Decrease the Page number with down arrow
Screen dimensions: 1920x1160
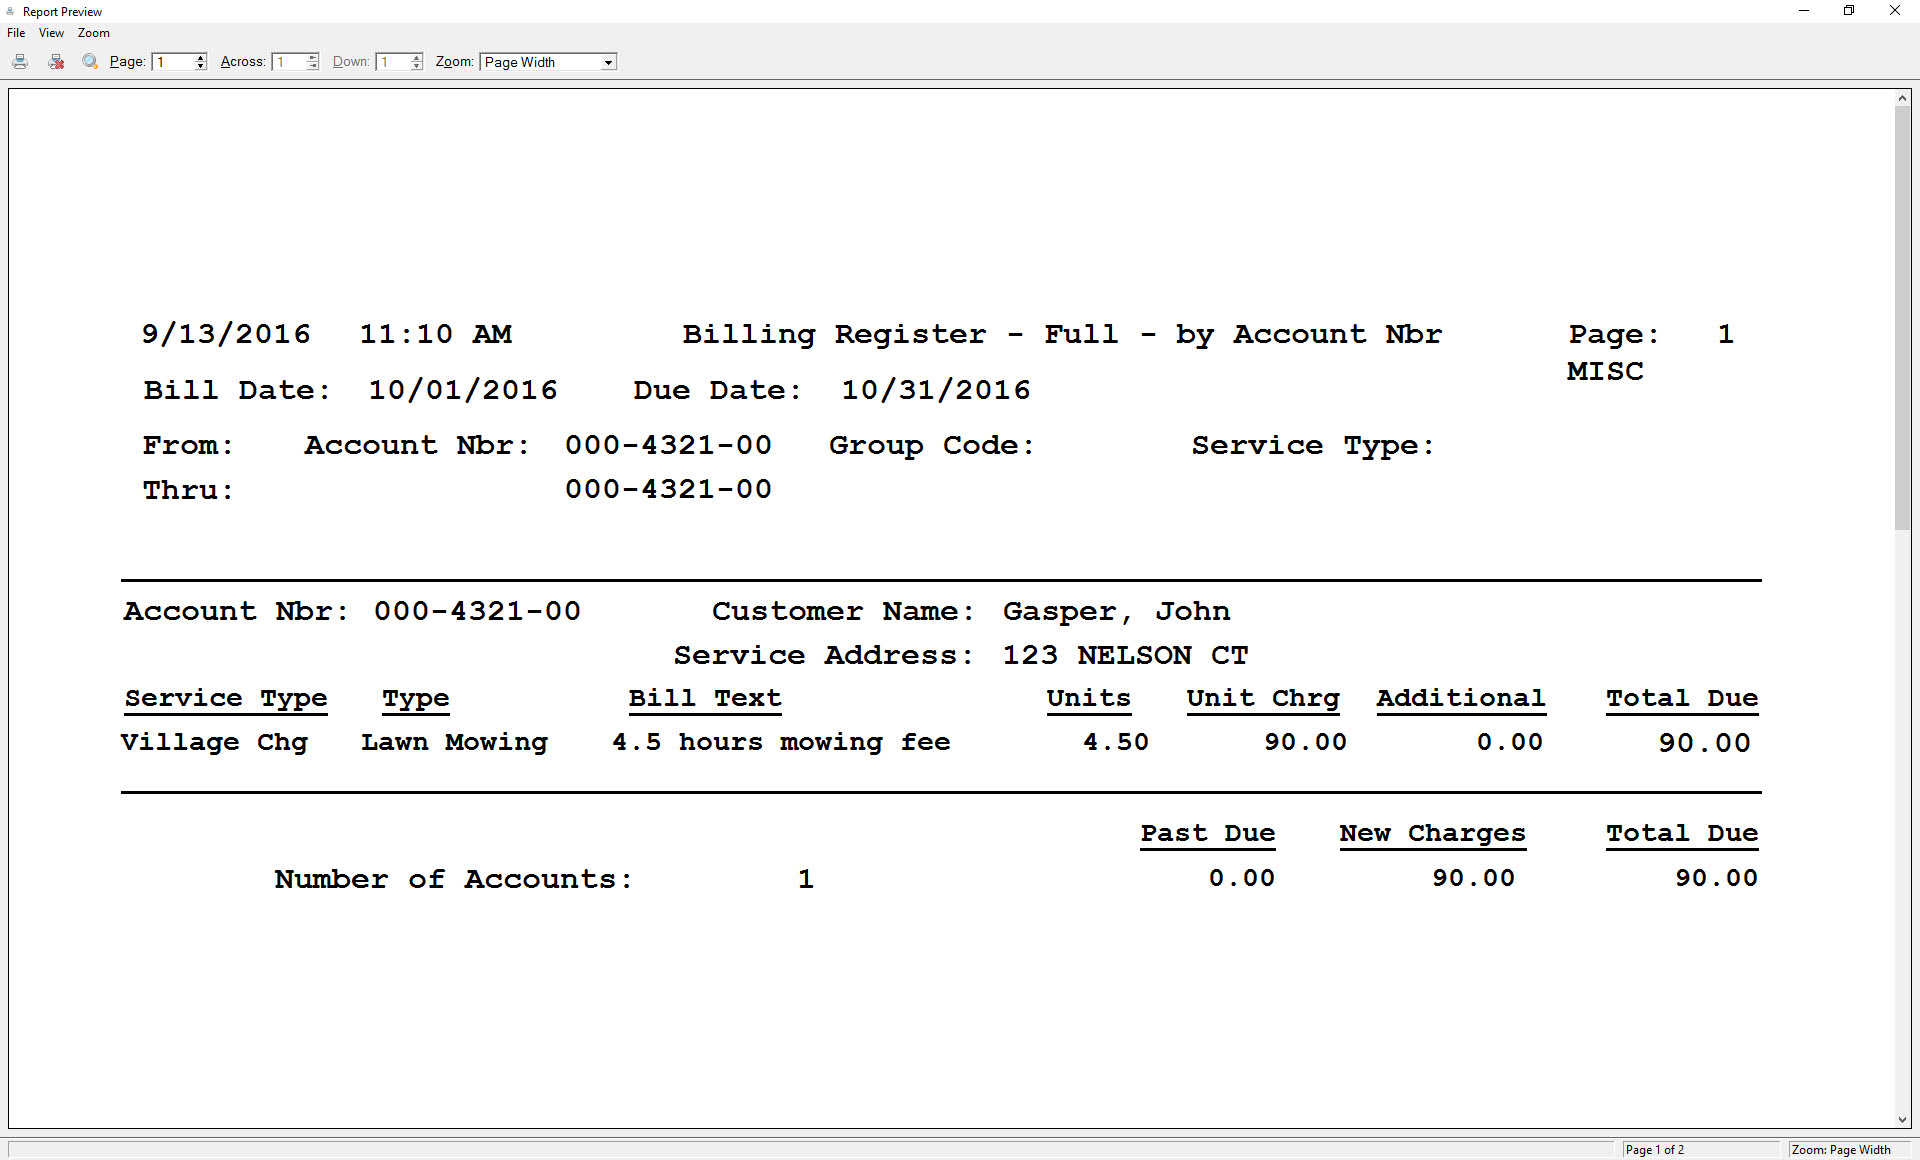201,66
